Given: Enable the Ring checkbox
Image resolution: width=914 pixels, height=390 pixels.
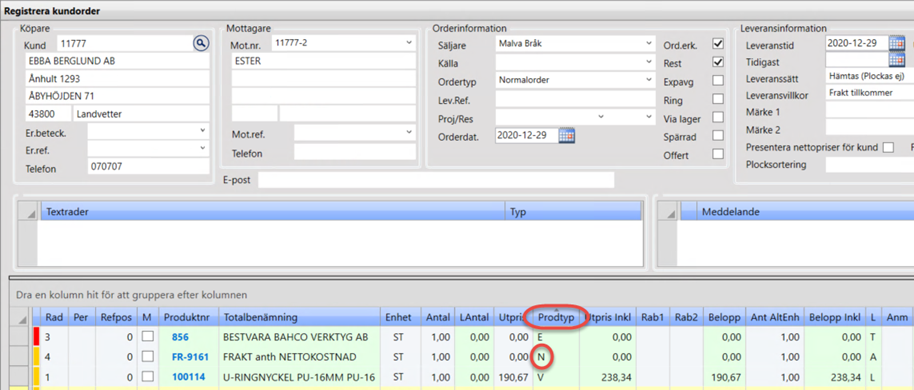Looking at the screenshot, I should click(718, 99).
